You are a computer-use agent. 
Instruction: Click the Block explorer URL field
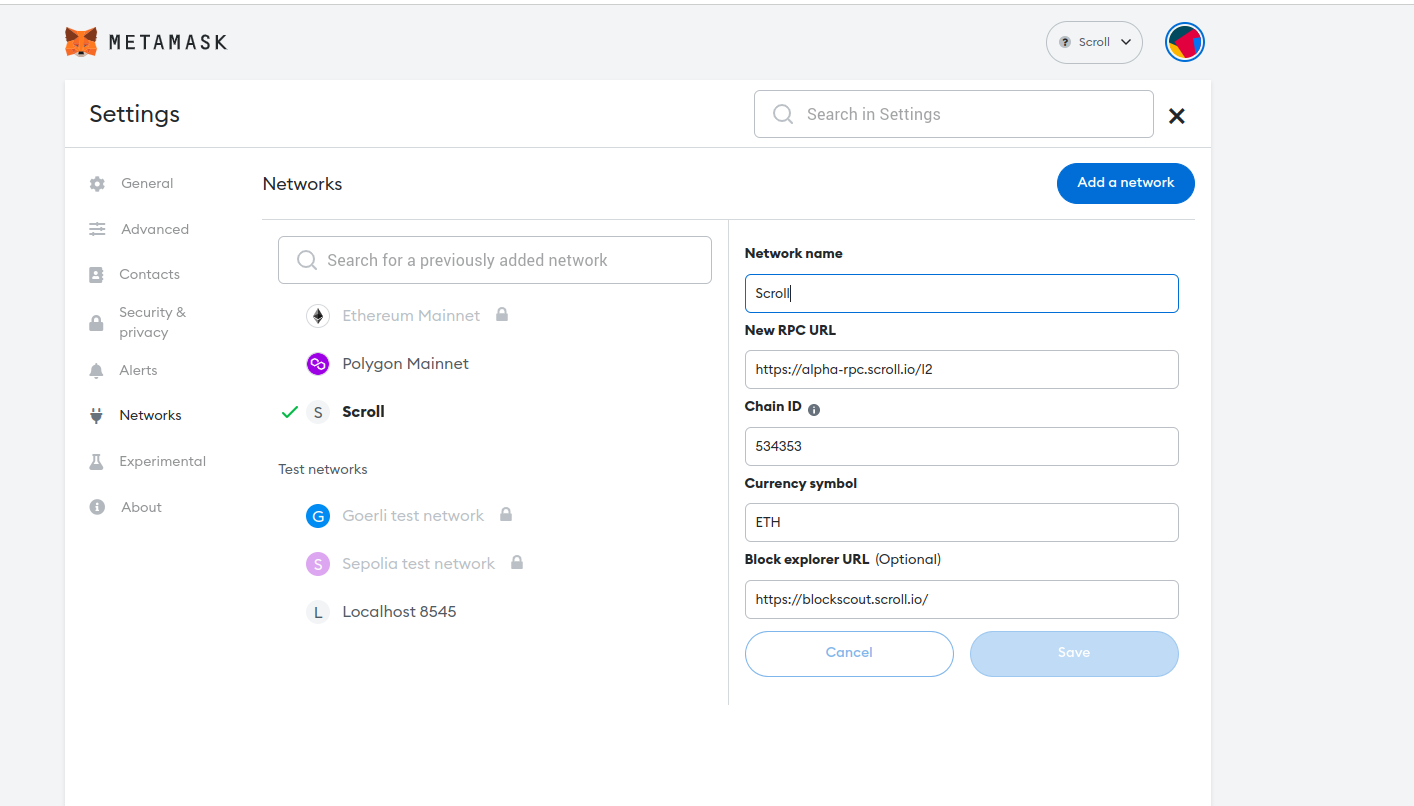point(962,599)
